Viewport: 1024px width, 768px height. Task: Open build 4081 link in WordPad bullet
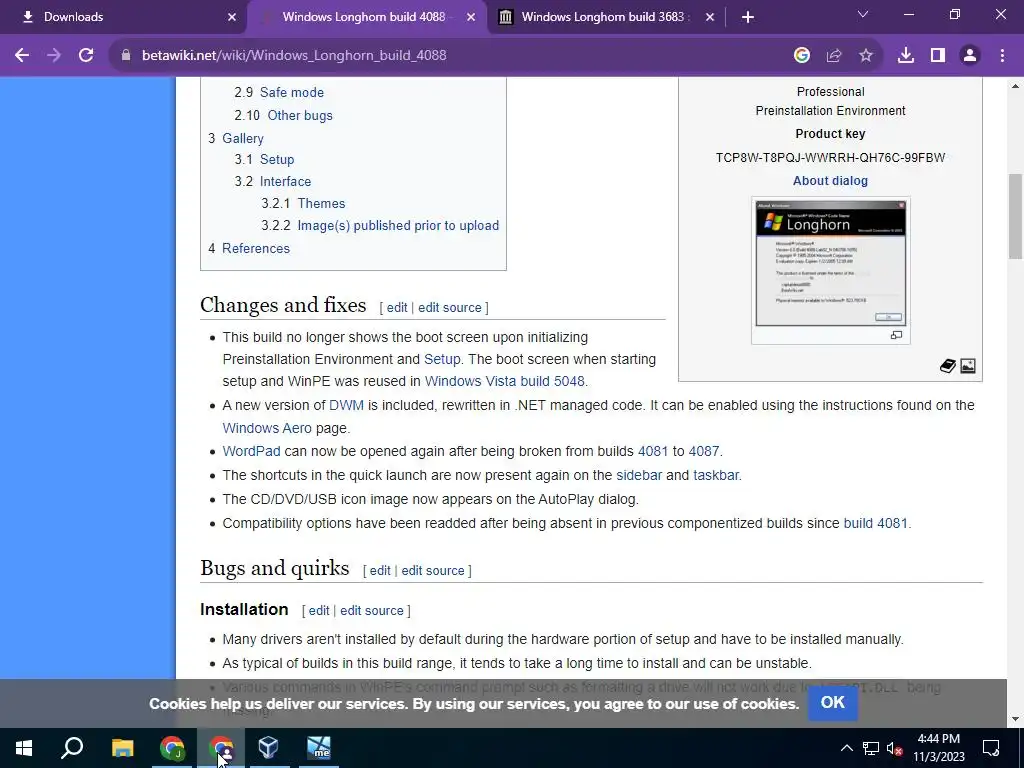(x=653, y=452)
